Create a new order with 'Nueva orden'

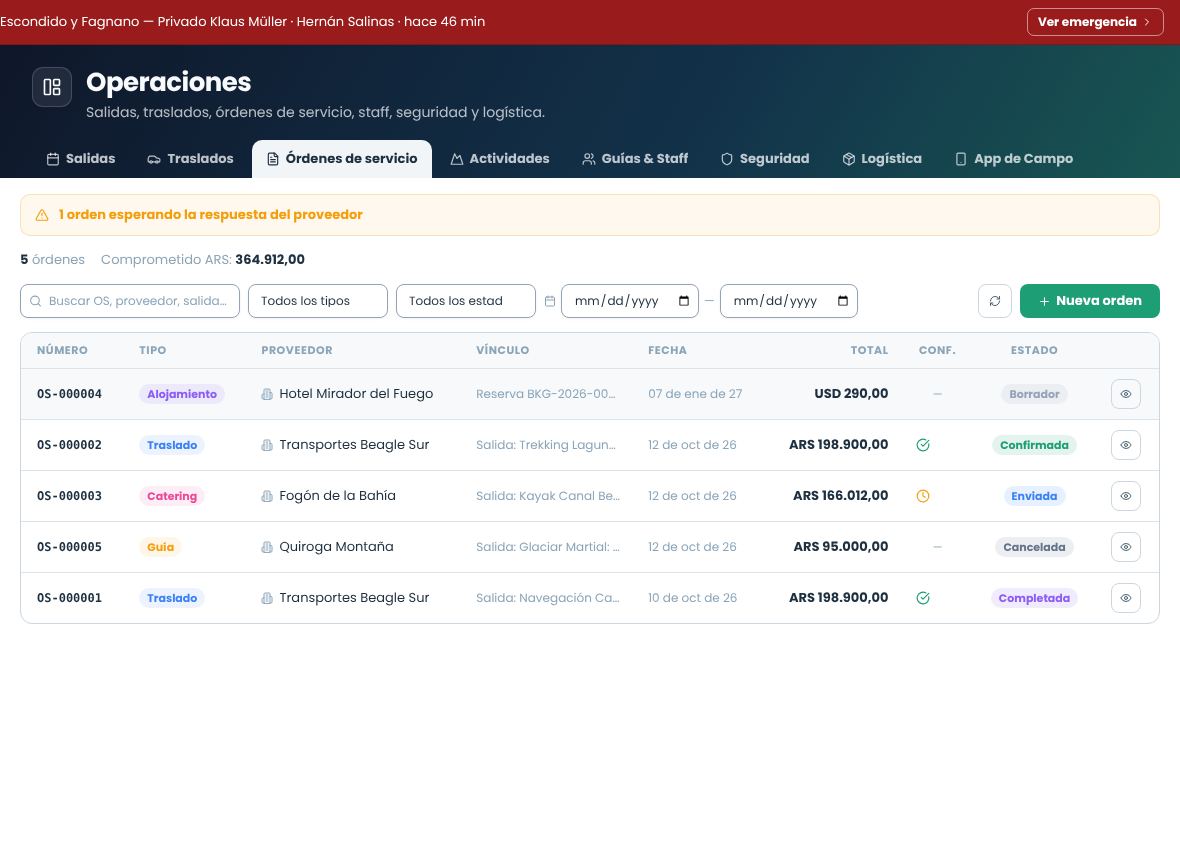[x=1090, y=301]
